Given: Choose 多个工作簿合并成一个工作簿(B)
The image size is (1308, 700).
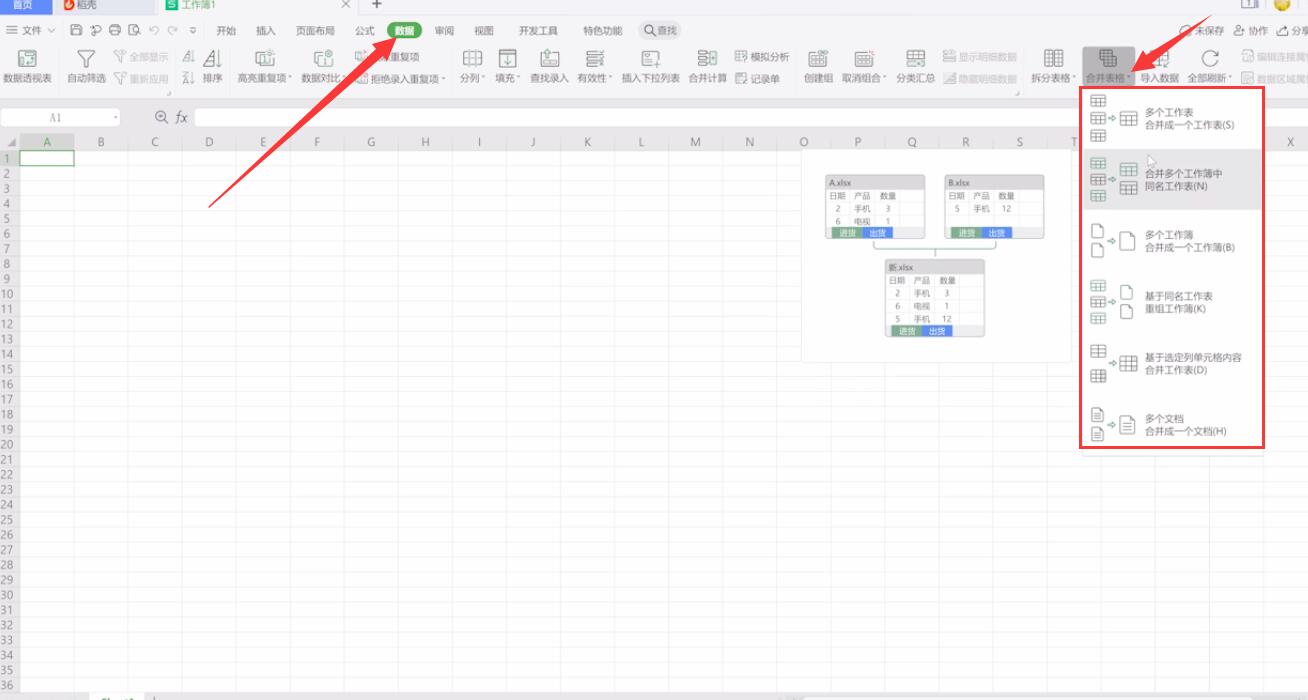Looking at the screenshot, I should pyautogui.click(x=1172, y=241).
